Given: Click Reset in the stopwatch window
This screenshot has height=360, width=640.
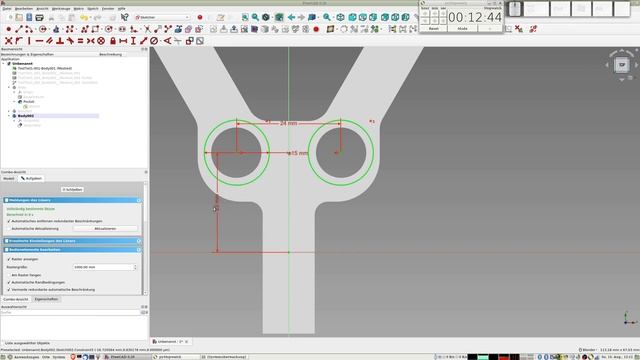Looking at the screenshot, I should [x=433, y=29].
